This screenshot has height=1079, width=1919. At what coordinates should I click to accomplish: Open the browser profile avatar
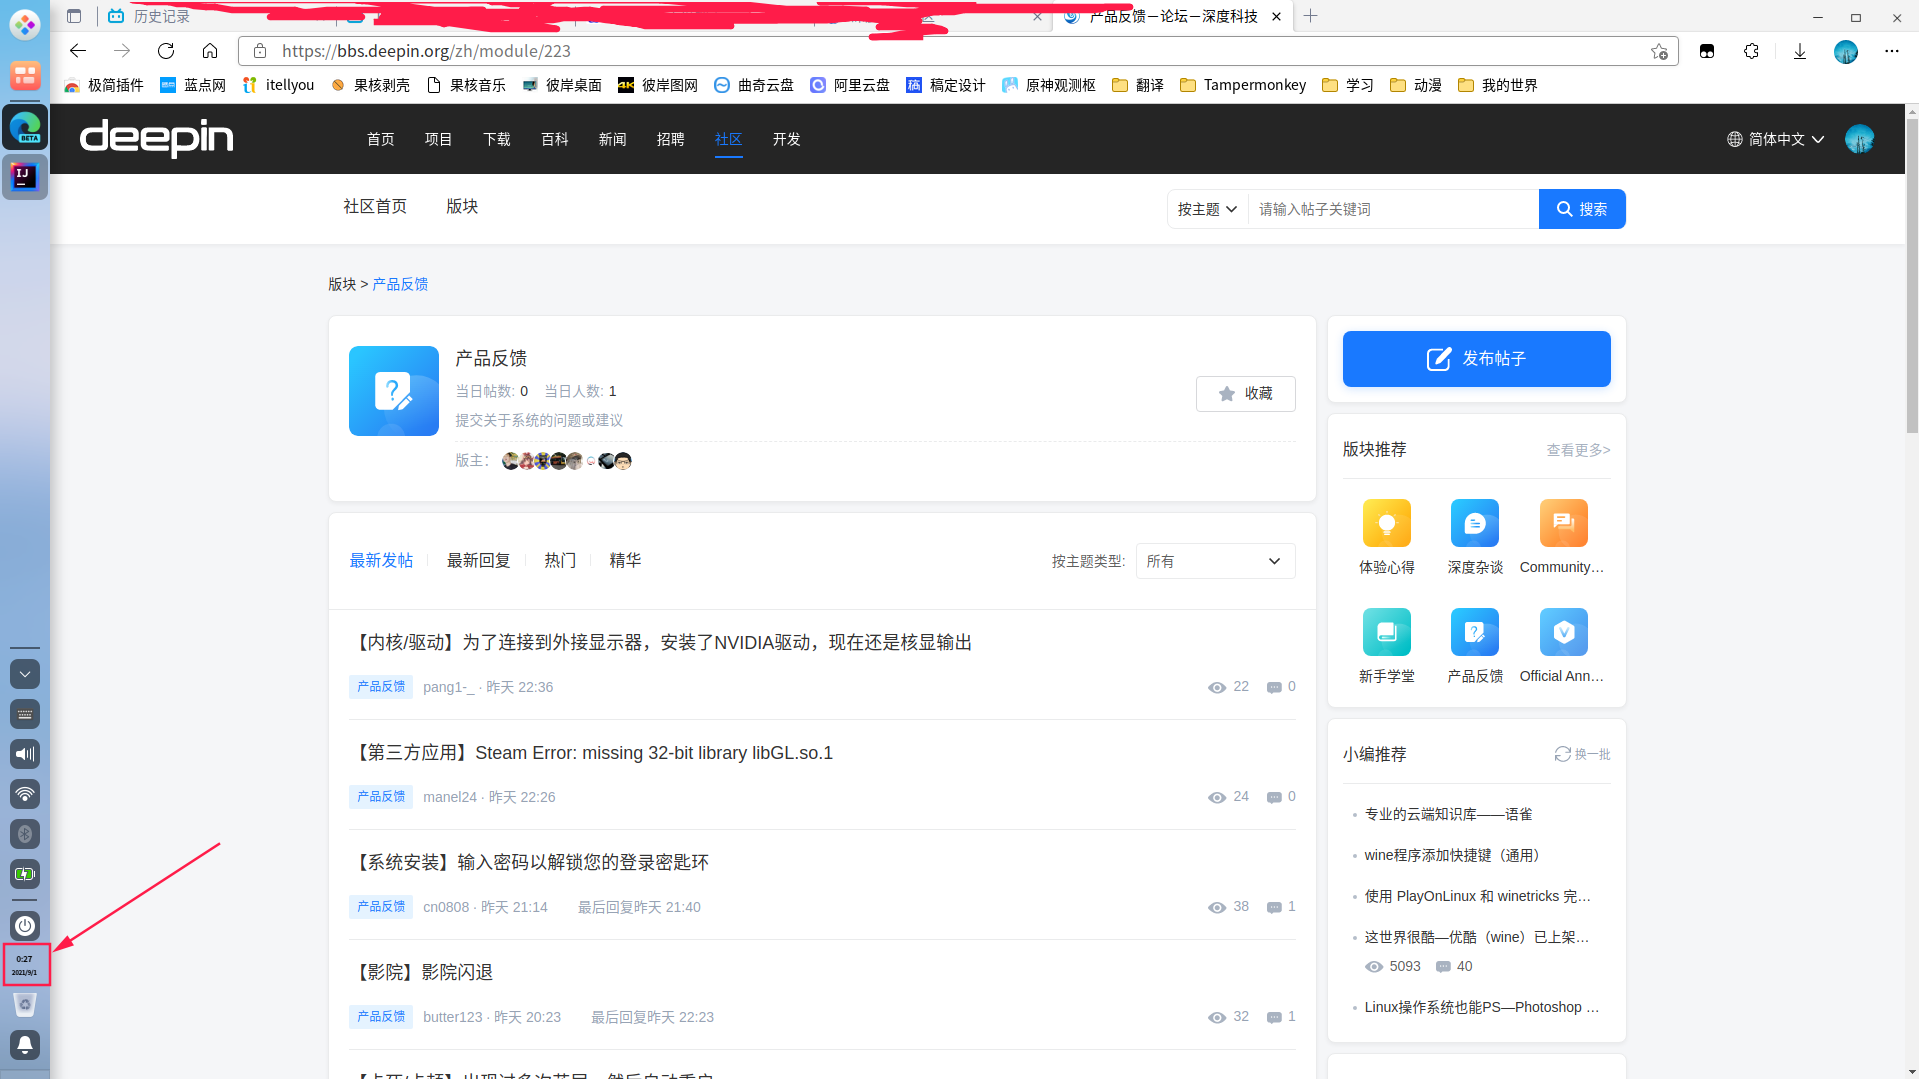tap(1846, 51)
